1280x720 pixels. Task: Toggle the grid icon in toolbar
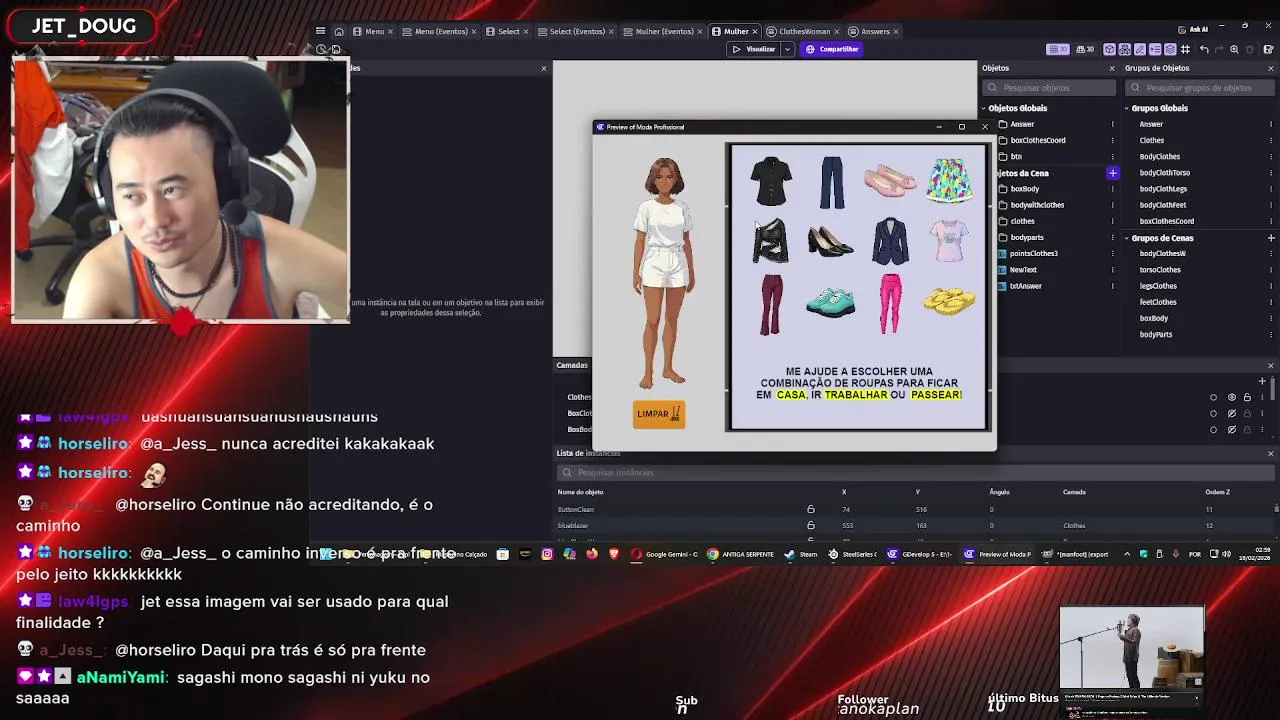coord(1186,49)
